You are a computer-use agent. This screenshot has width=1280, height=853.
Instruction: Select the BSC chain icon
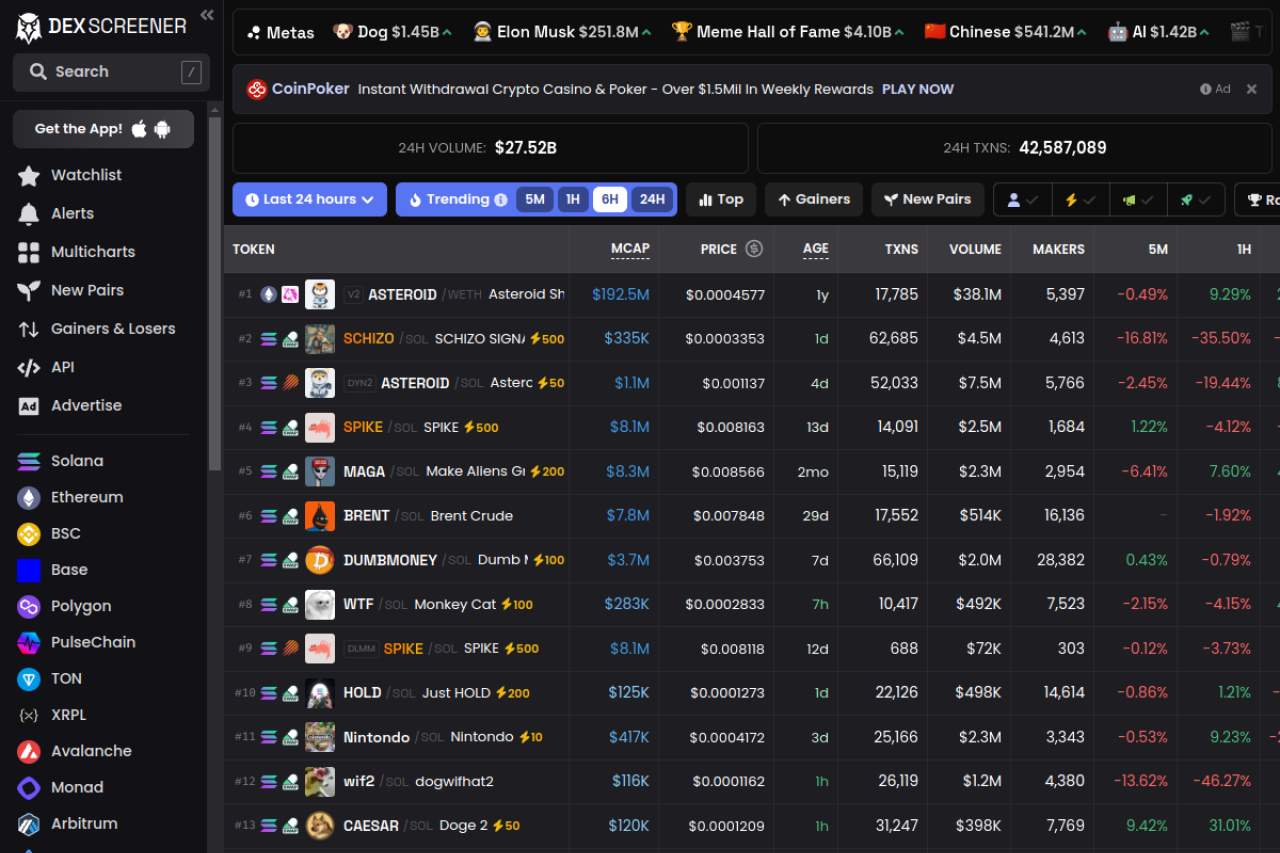[29, 534]
